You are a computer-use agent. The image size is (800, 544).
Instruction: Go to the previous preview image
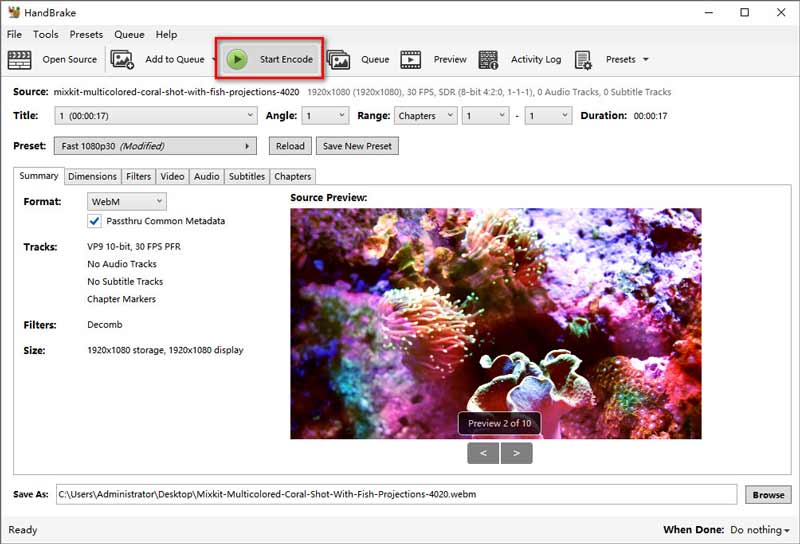click(483, 453)
